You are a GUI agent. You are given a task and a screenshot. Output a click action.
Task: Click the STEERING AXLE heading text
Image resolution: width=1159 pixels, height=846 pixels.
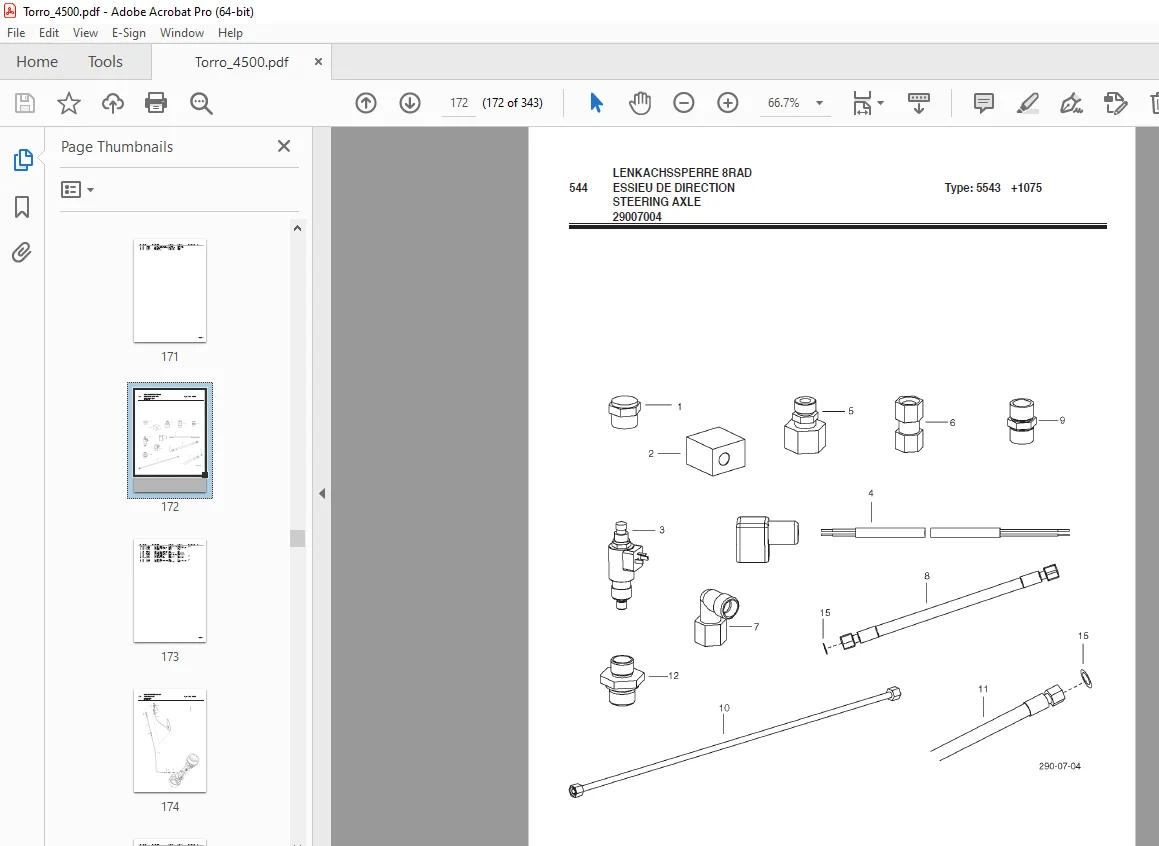[x=656, y=202]
